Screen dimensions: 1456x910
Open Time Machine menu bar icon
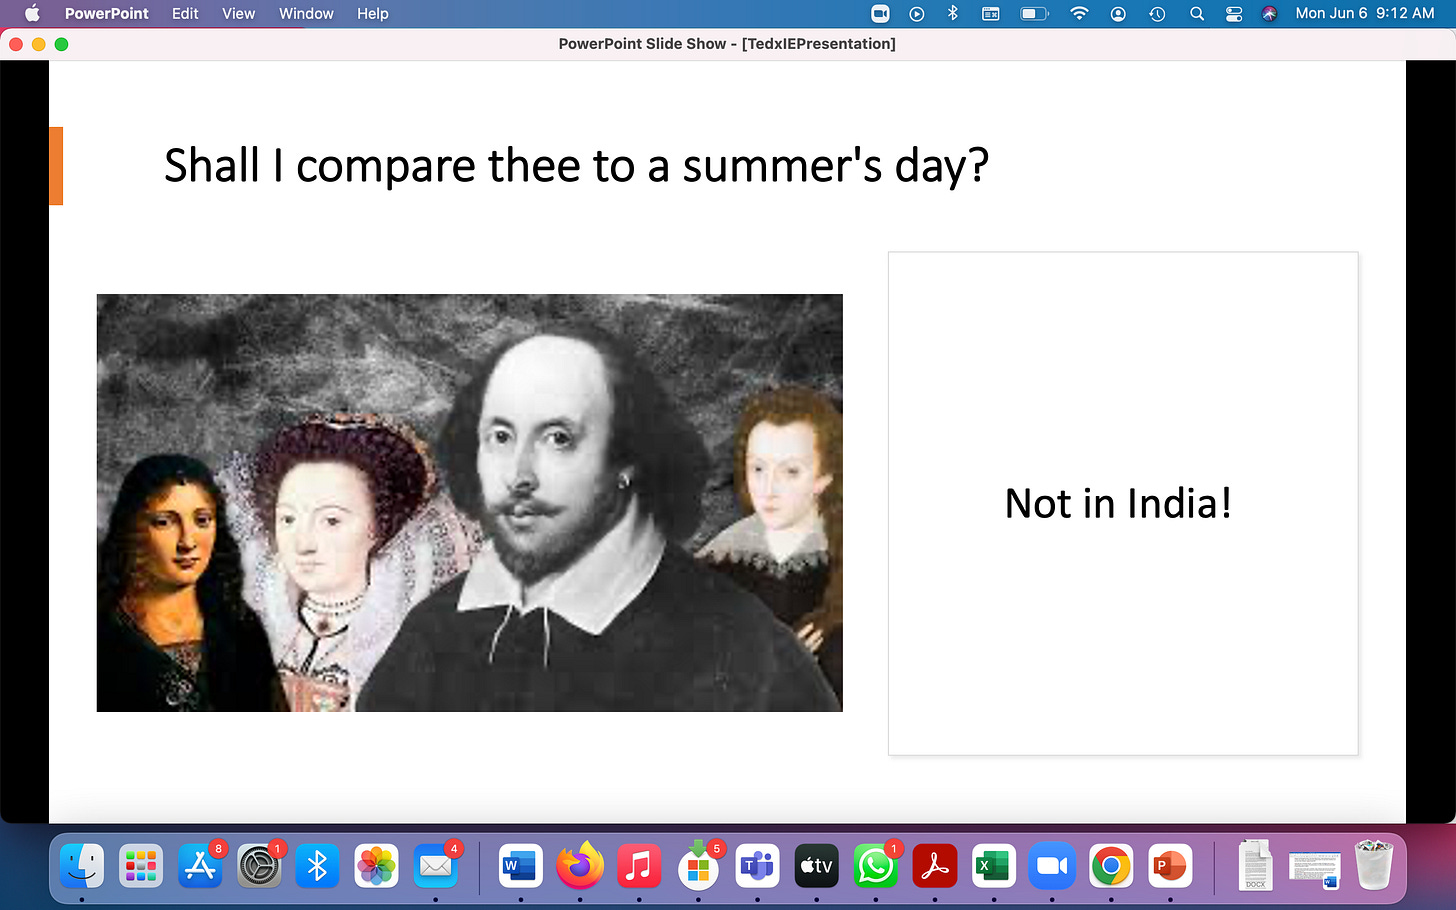pos(1157,13)
